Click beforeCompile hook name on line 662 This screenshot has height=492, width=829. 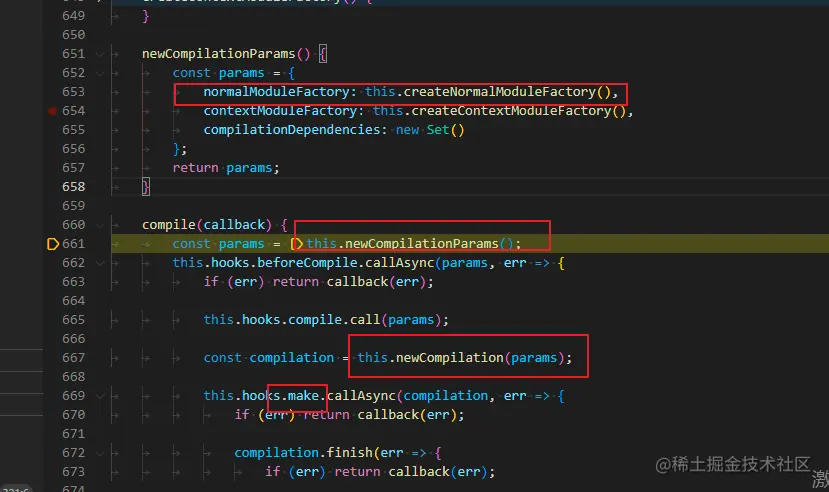(x=307, y=263)
